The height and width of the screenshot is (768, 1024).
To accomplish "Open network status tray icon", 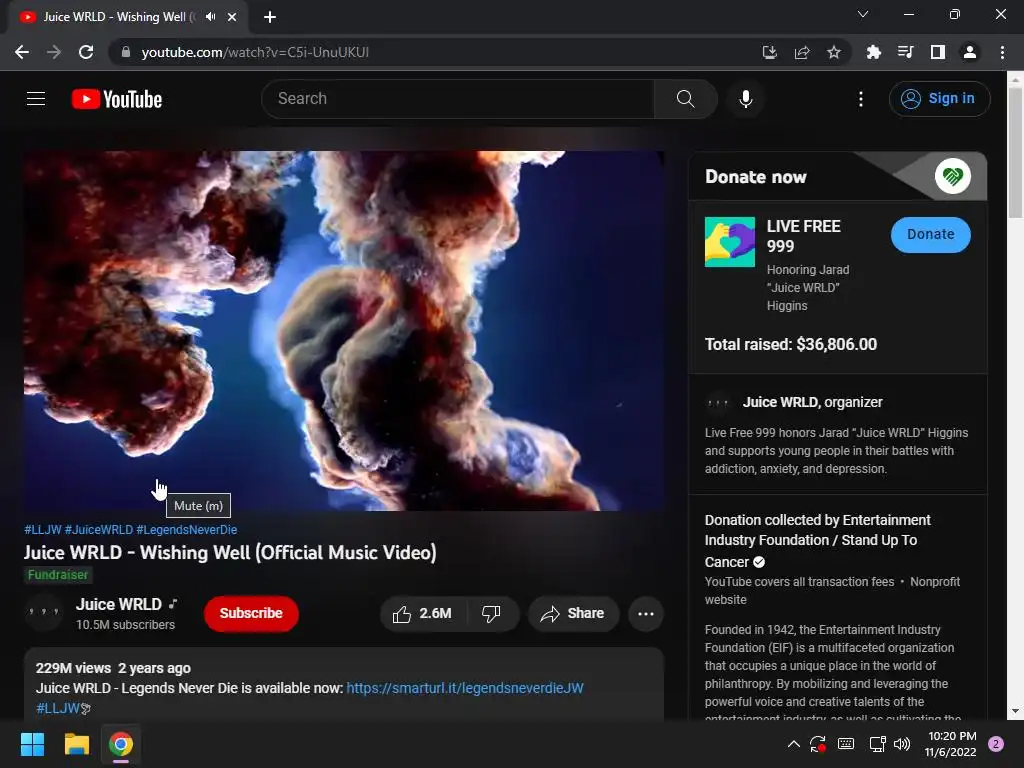I will click(877, 744).
